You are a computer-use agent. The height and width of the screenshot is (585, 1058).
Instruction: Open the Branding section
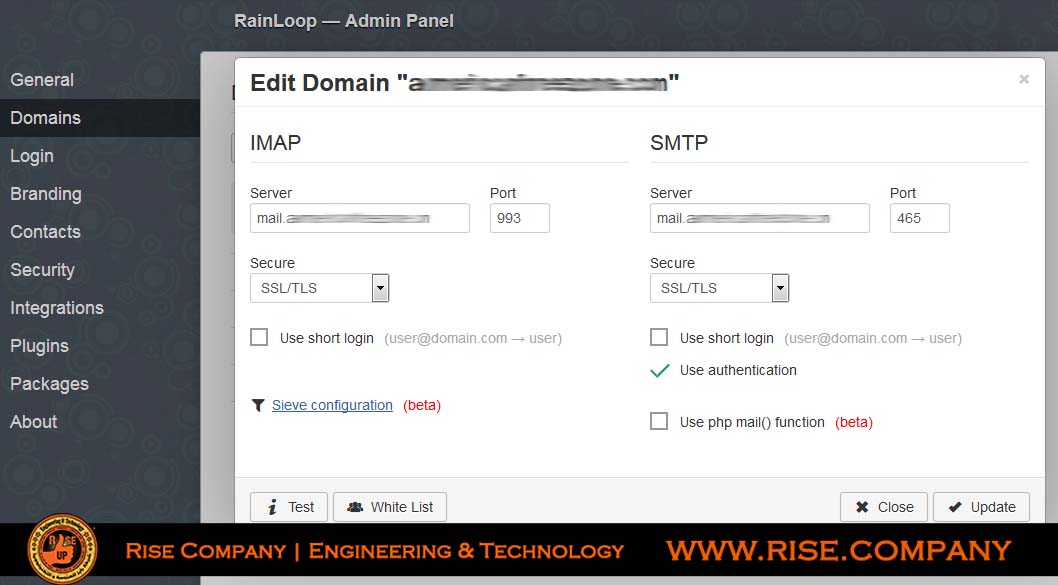click(46, 194)
